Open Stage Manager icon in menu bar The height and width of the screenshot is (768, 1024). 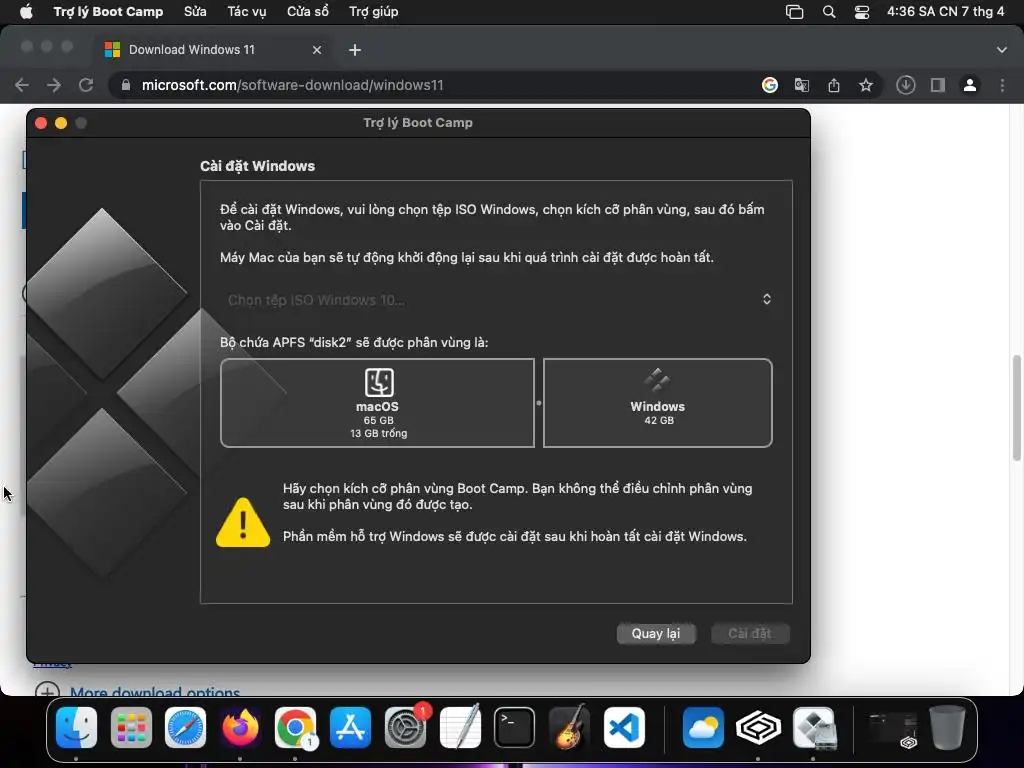pos(794,12)
